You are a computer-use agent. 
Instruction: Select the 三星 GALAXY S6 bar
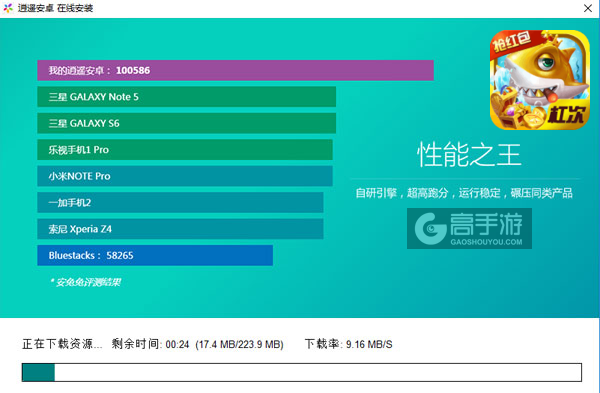point(186,123)
